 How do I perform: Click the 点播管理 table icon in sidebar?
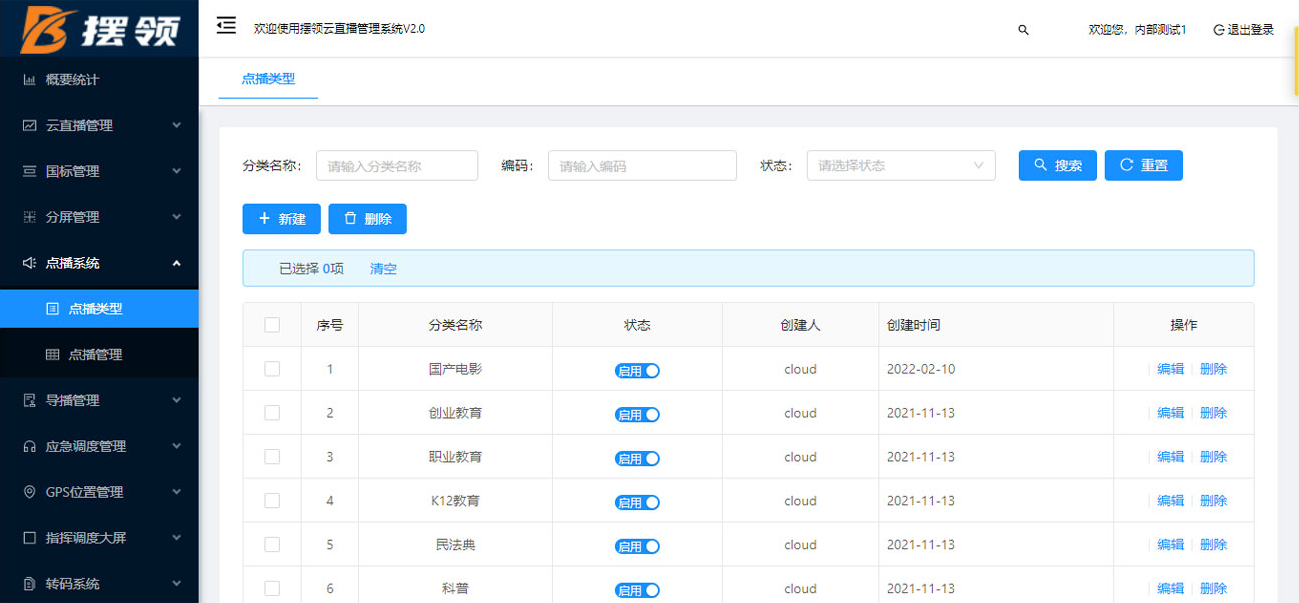point(53,355)
